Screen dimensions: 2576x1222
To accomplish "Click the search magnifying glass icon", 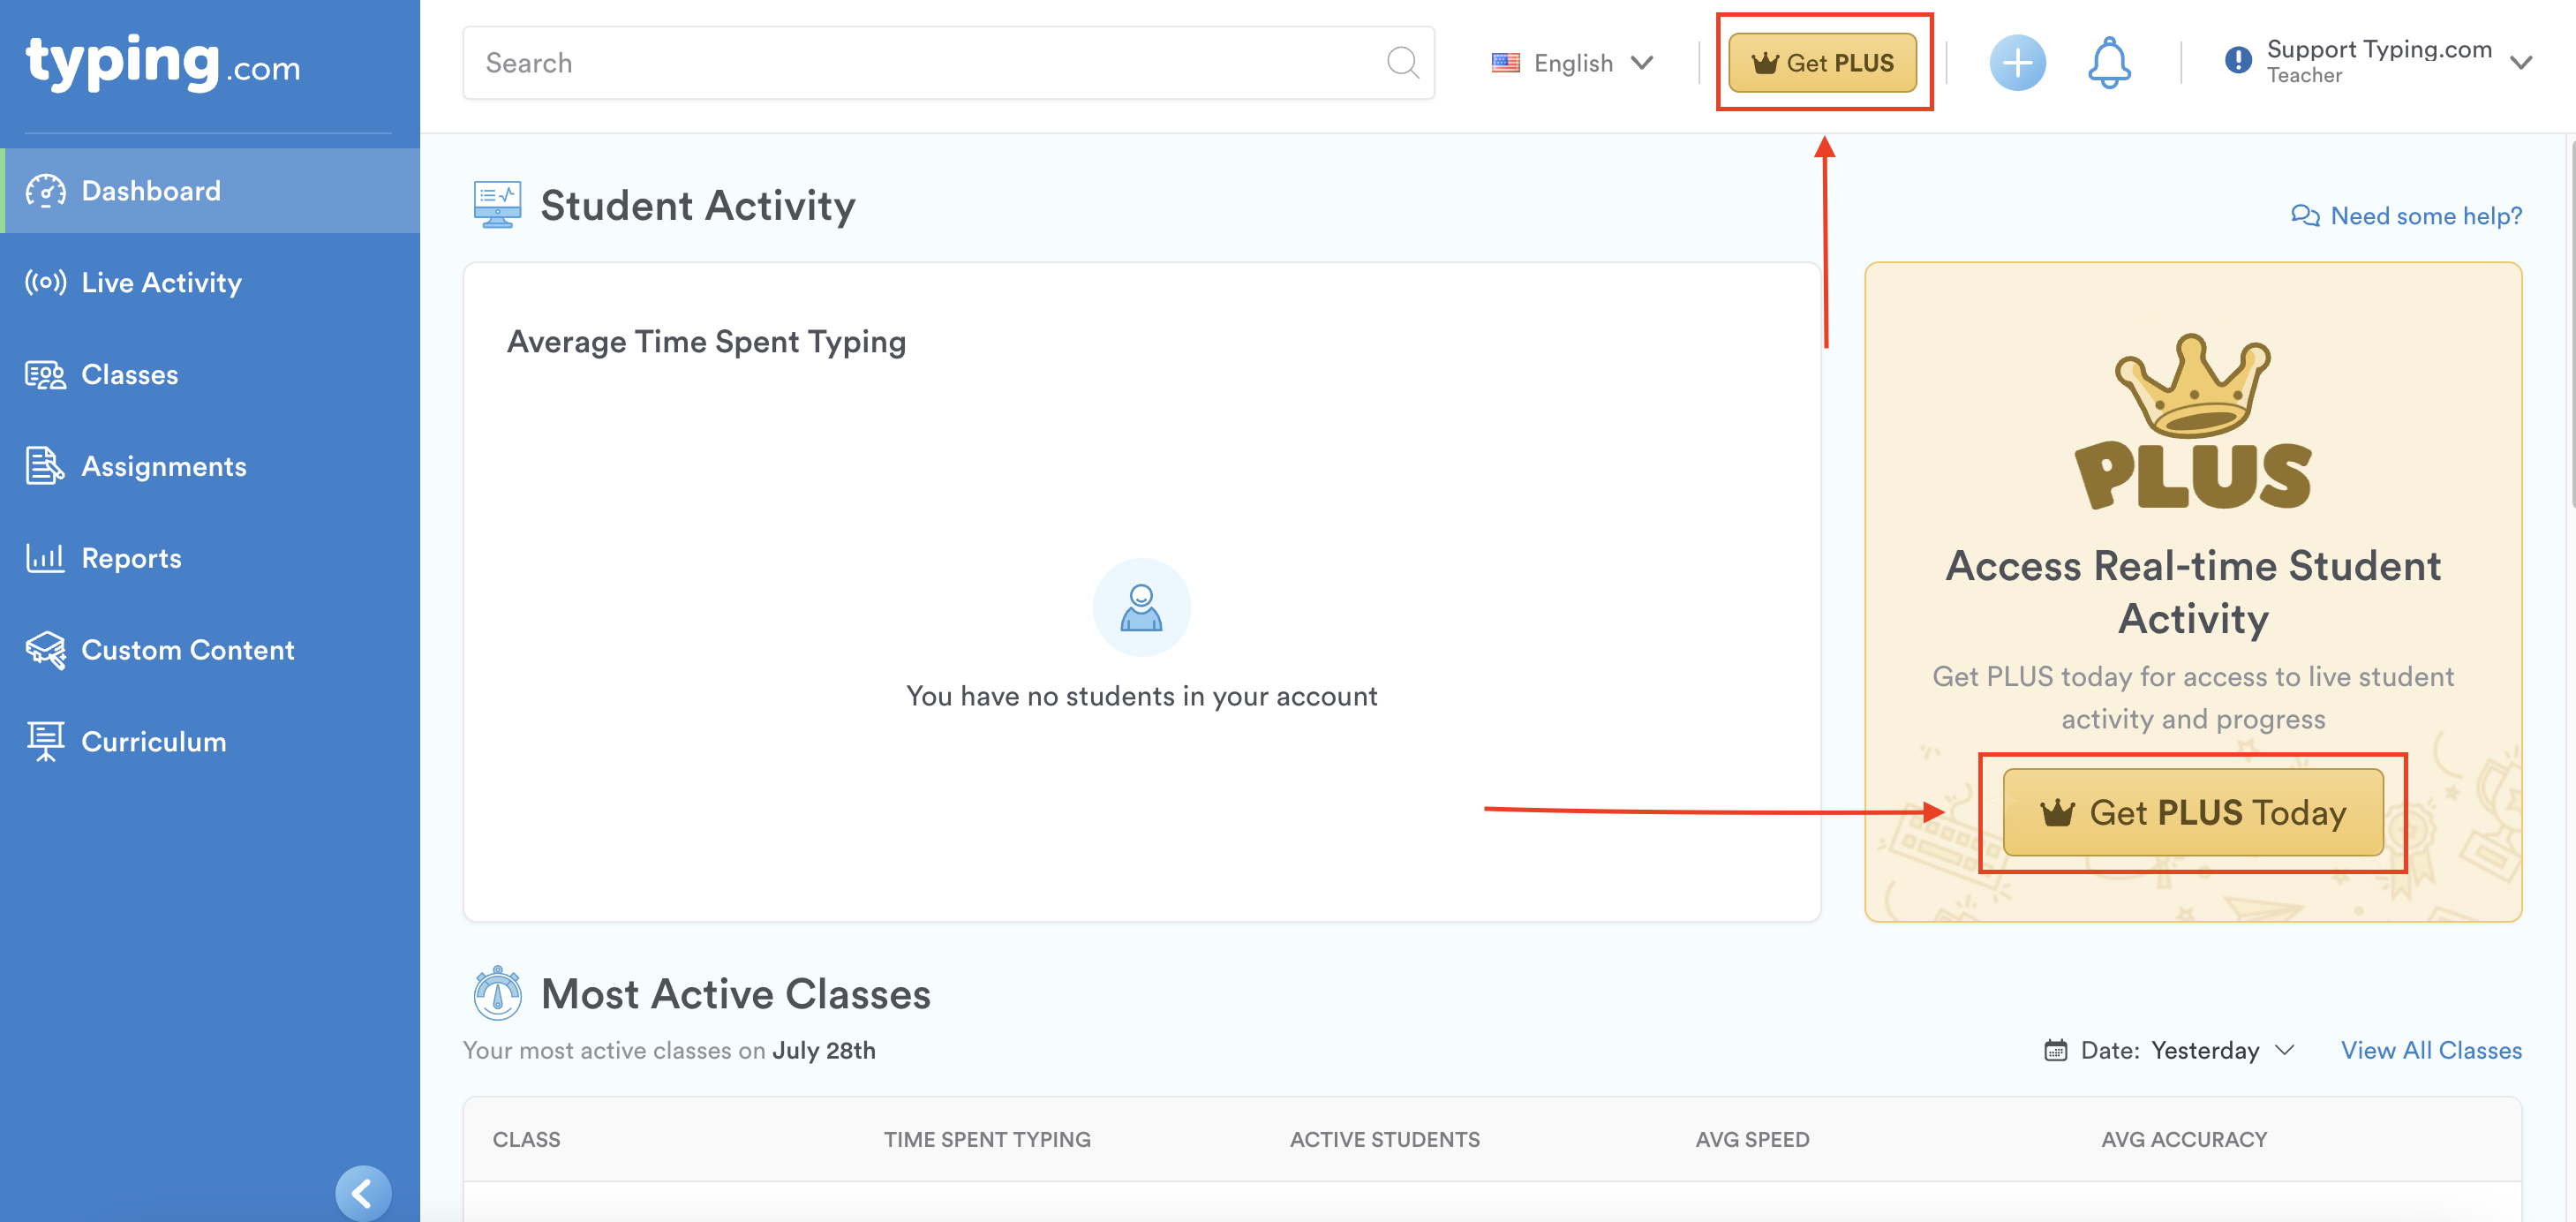I will point(1402,63).
